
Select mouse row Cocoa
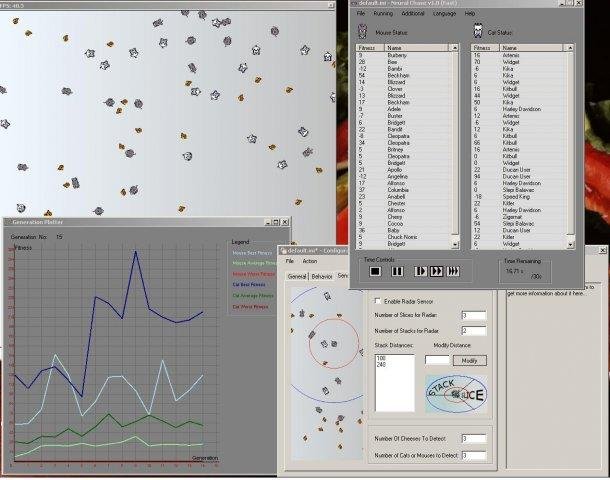[403, 224]
